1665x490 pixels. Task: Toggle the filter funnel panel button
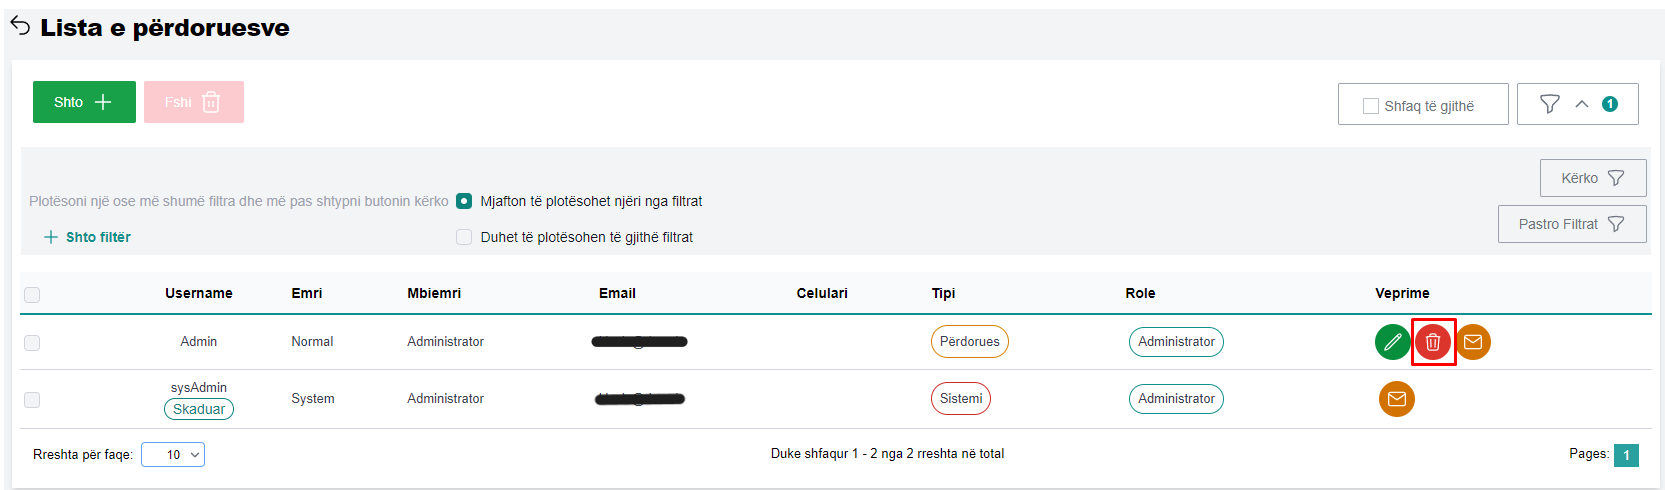click(x=1549, y=104)
